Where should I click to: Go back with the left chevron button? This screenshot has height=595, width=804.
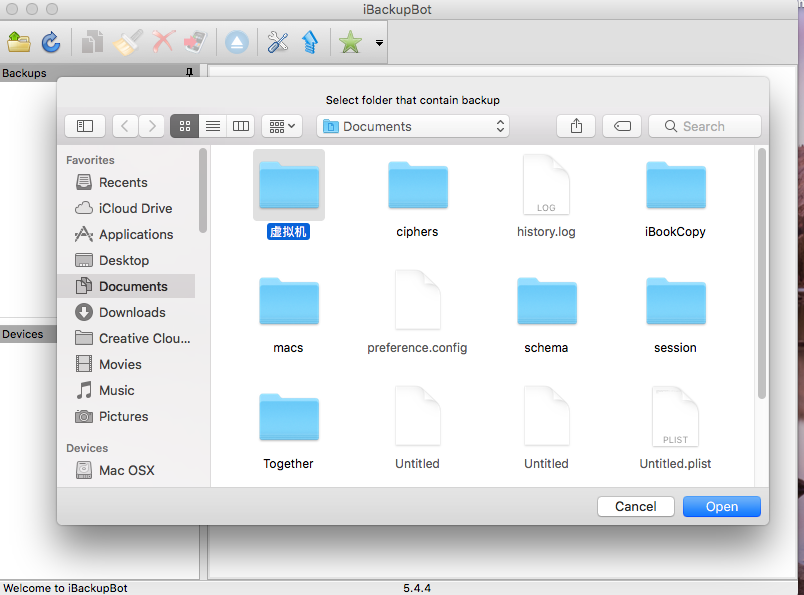[125, 126]
